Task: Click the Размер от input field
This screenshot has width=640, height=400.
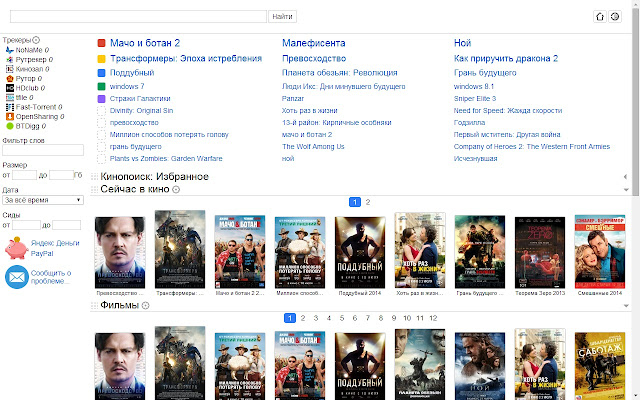Action: (24, 176)
